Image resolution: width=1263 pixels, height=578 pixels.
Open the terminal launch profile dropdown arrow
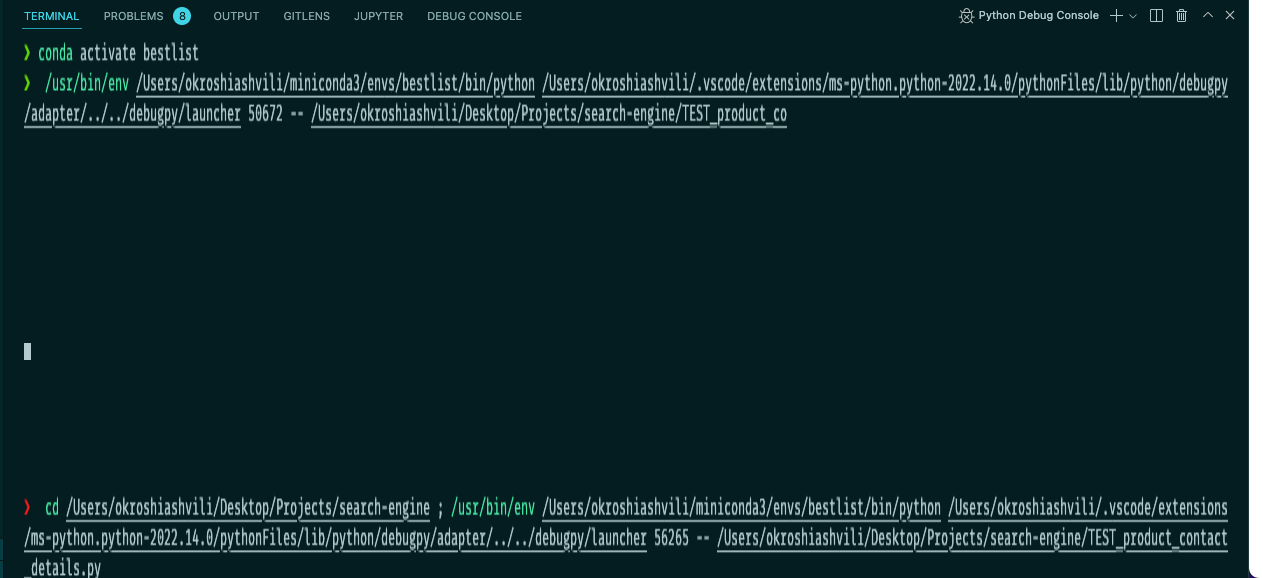point(1131,17)
